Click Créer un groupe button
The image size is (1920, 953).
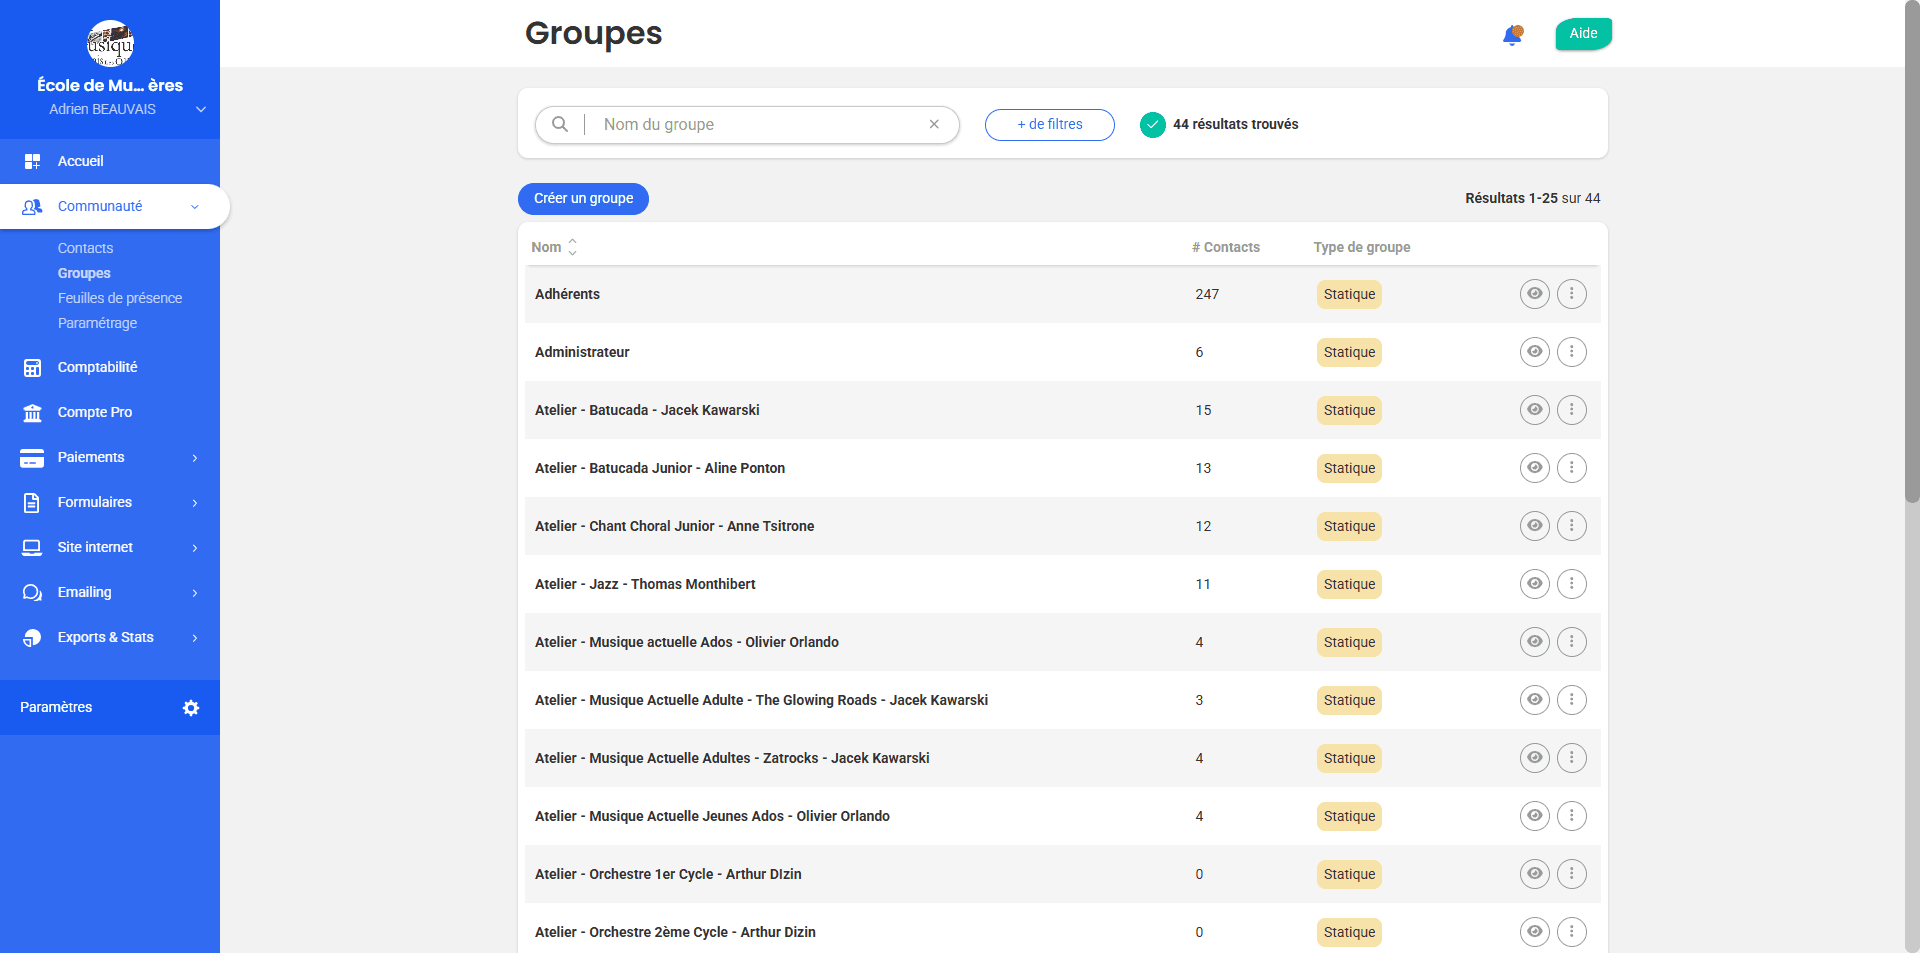(583, 199)
